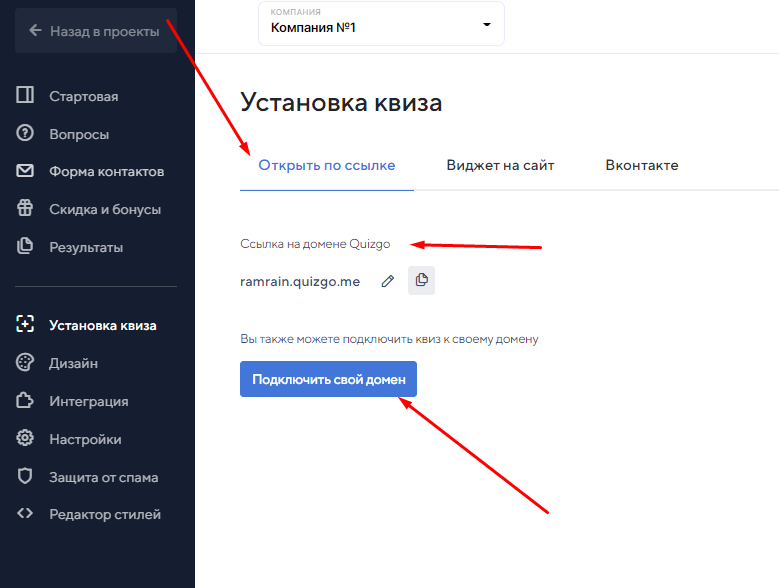Screen dimensions: 779x588
Task: Click the puzzle icon for Интеграция
Action: point(26,401)
